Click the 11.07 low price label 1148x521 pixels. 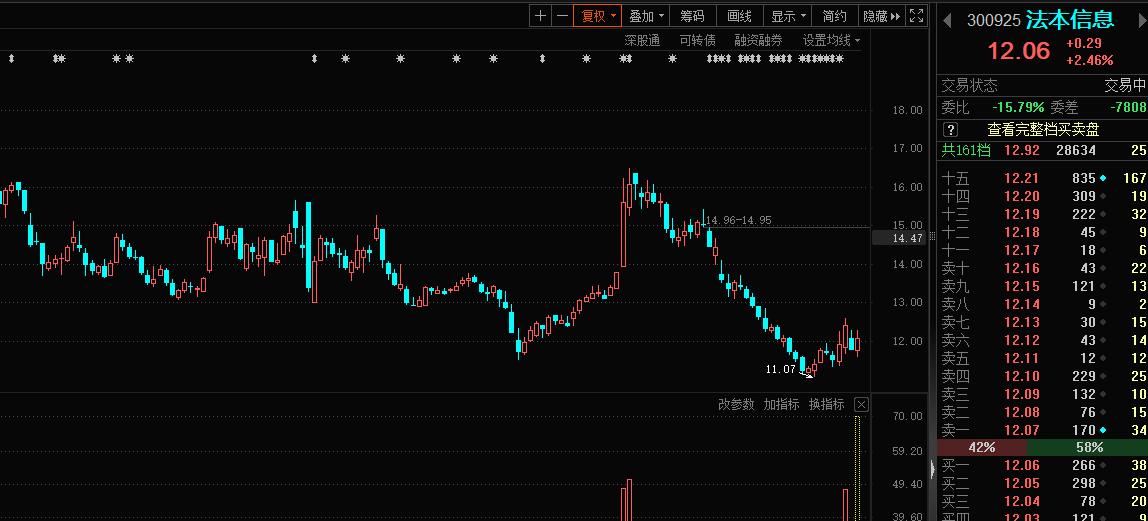pyautogui.click(x=780, y=369)
